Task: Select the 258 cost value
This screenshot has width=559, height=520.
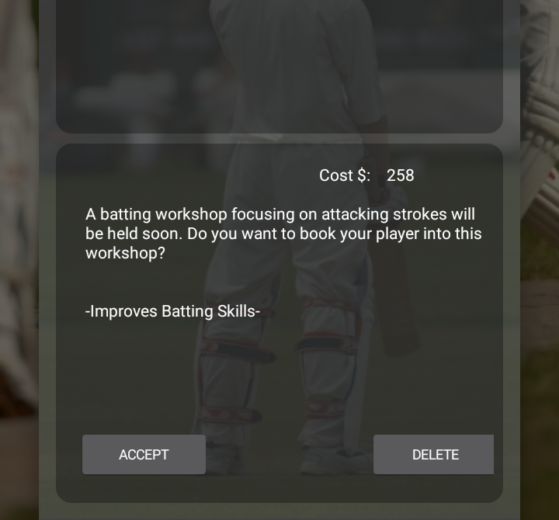Action: (x=400, y=175)
